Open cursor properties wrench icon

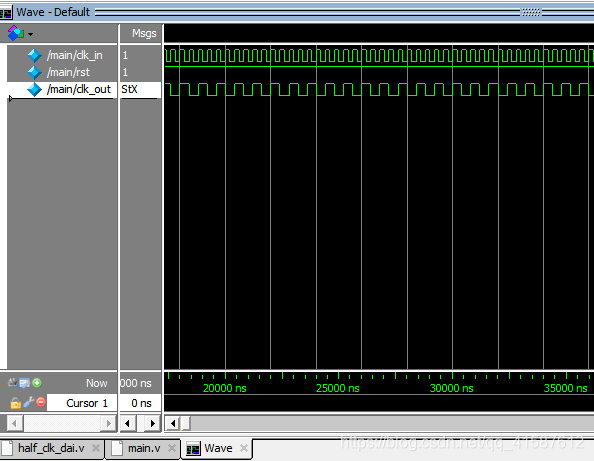click(28, 402)
